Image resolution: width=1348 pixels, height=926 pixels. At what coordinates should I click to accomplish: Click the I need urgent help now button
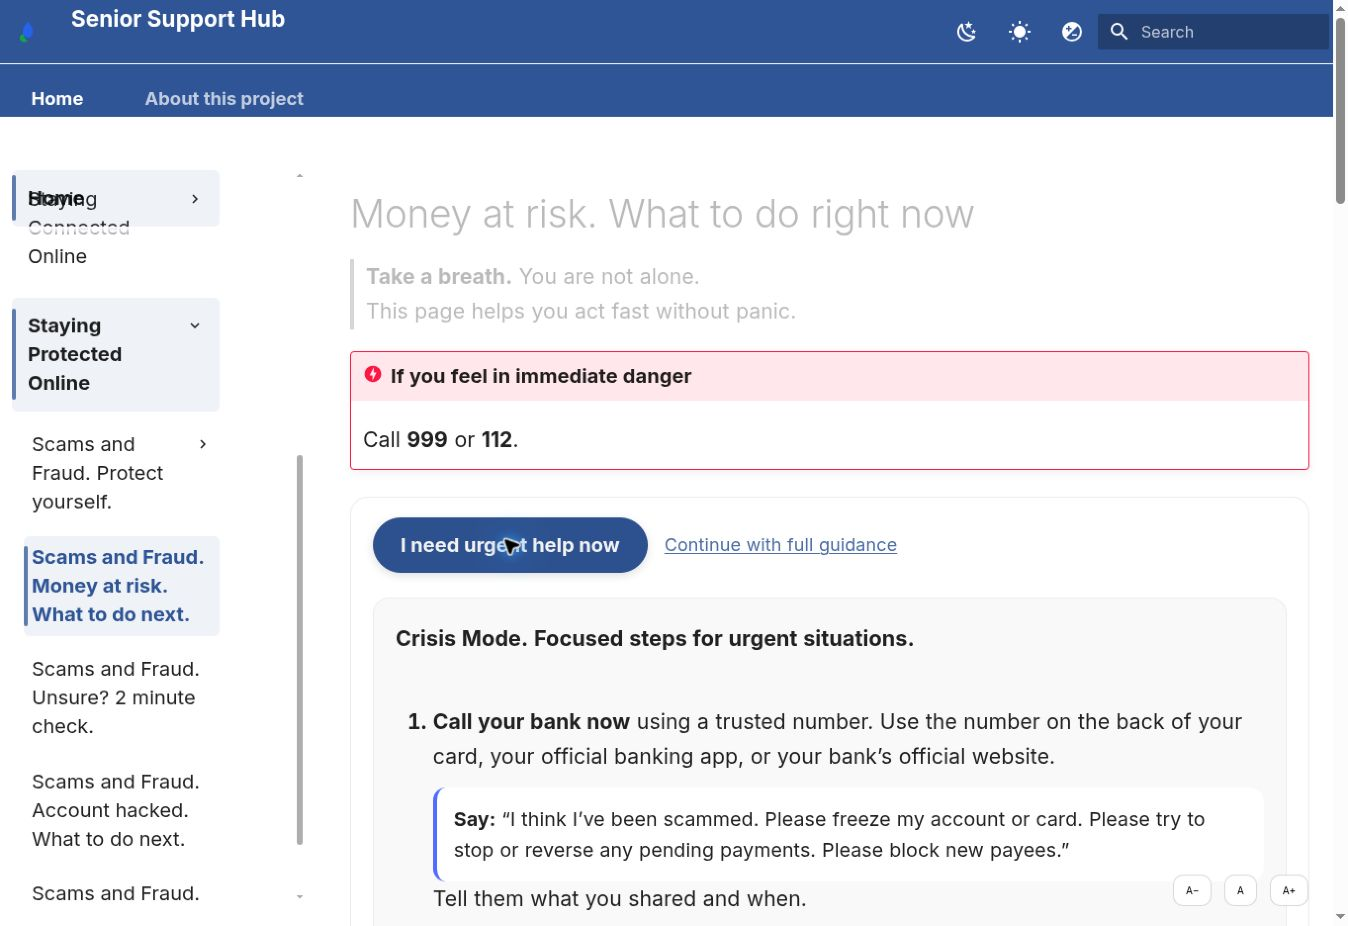[x=510, y=545]
